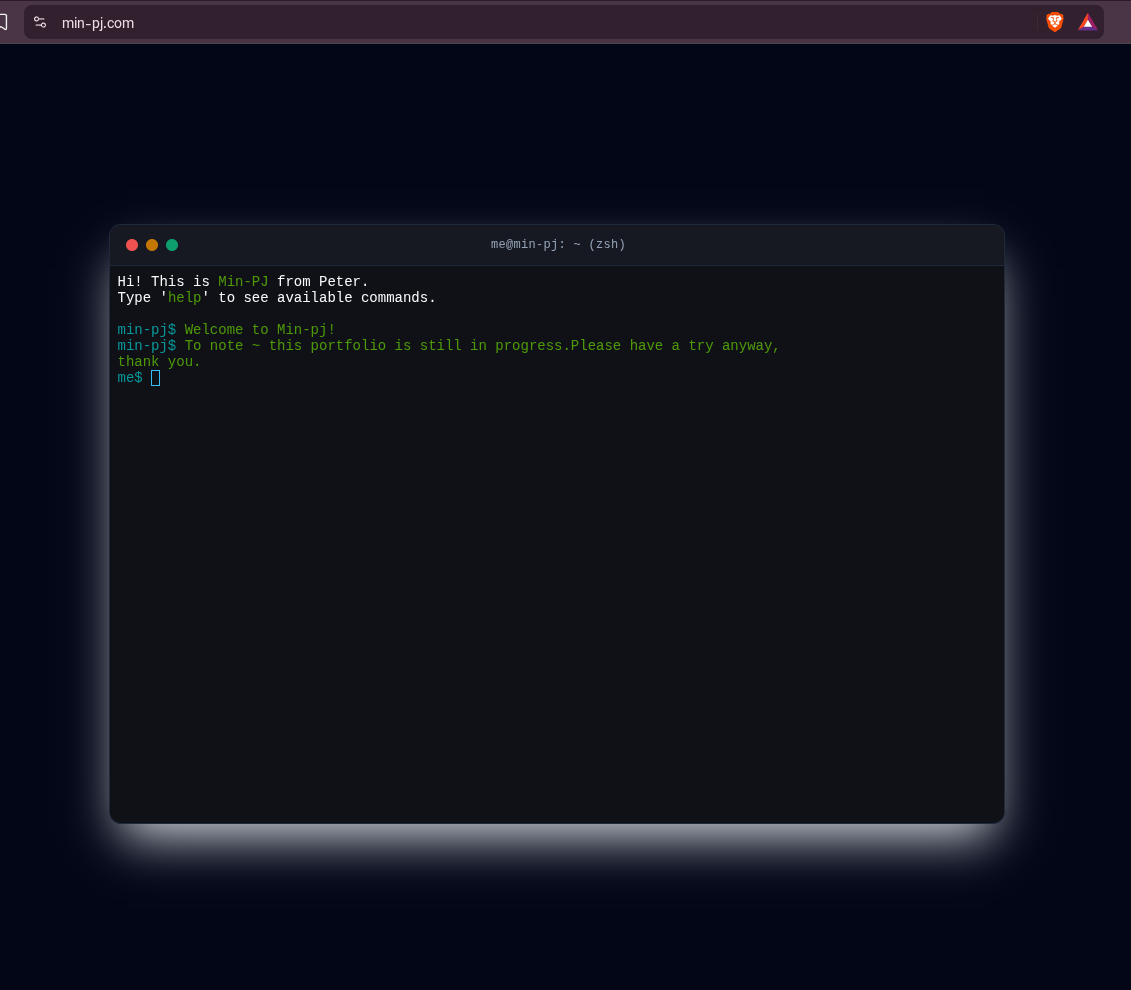Click the terminal title 'me@min-pj: ~ (zsh)'
Screen dimensions: 1131x990
tap(558, 244)
